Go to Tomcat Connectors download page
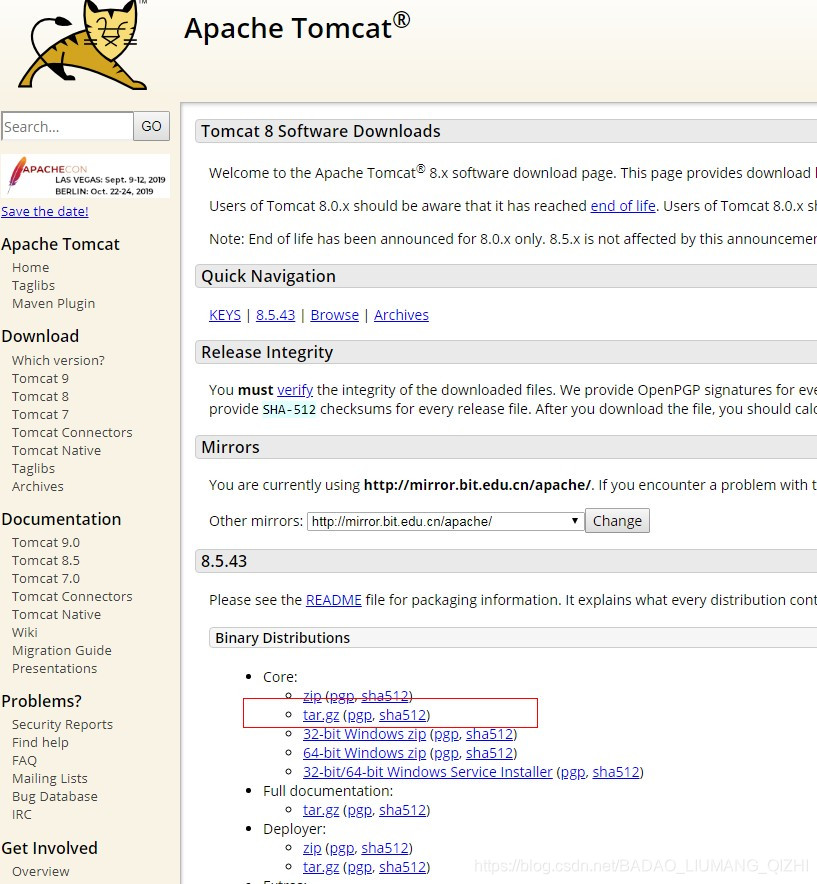817x884 pixels. (x=71, y=432)
